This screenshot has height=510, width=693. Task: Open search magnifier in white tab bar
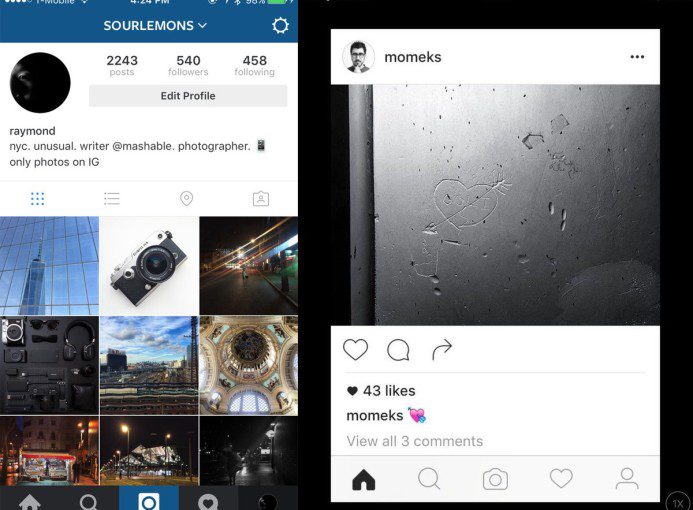[429, 480]
